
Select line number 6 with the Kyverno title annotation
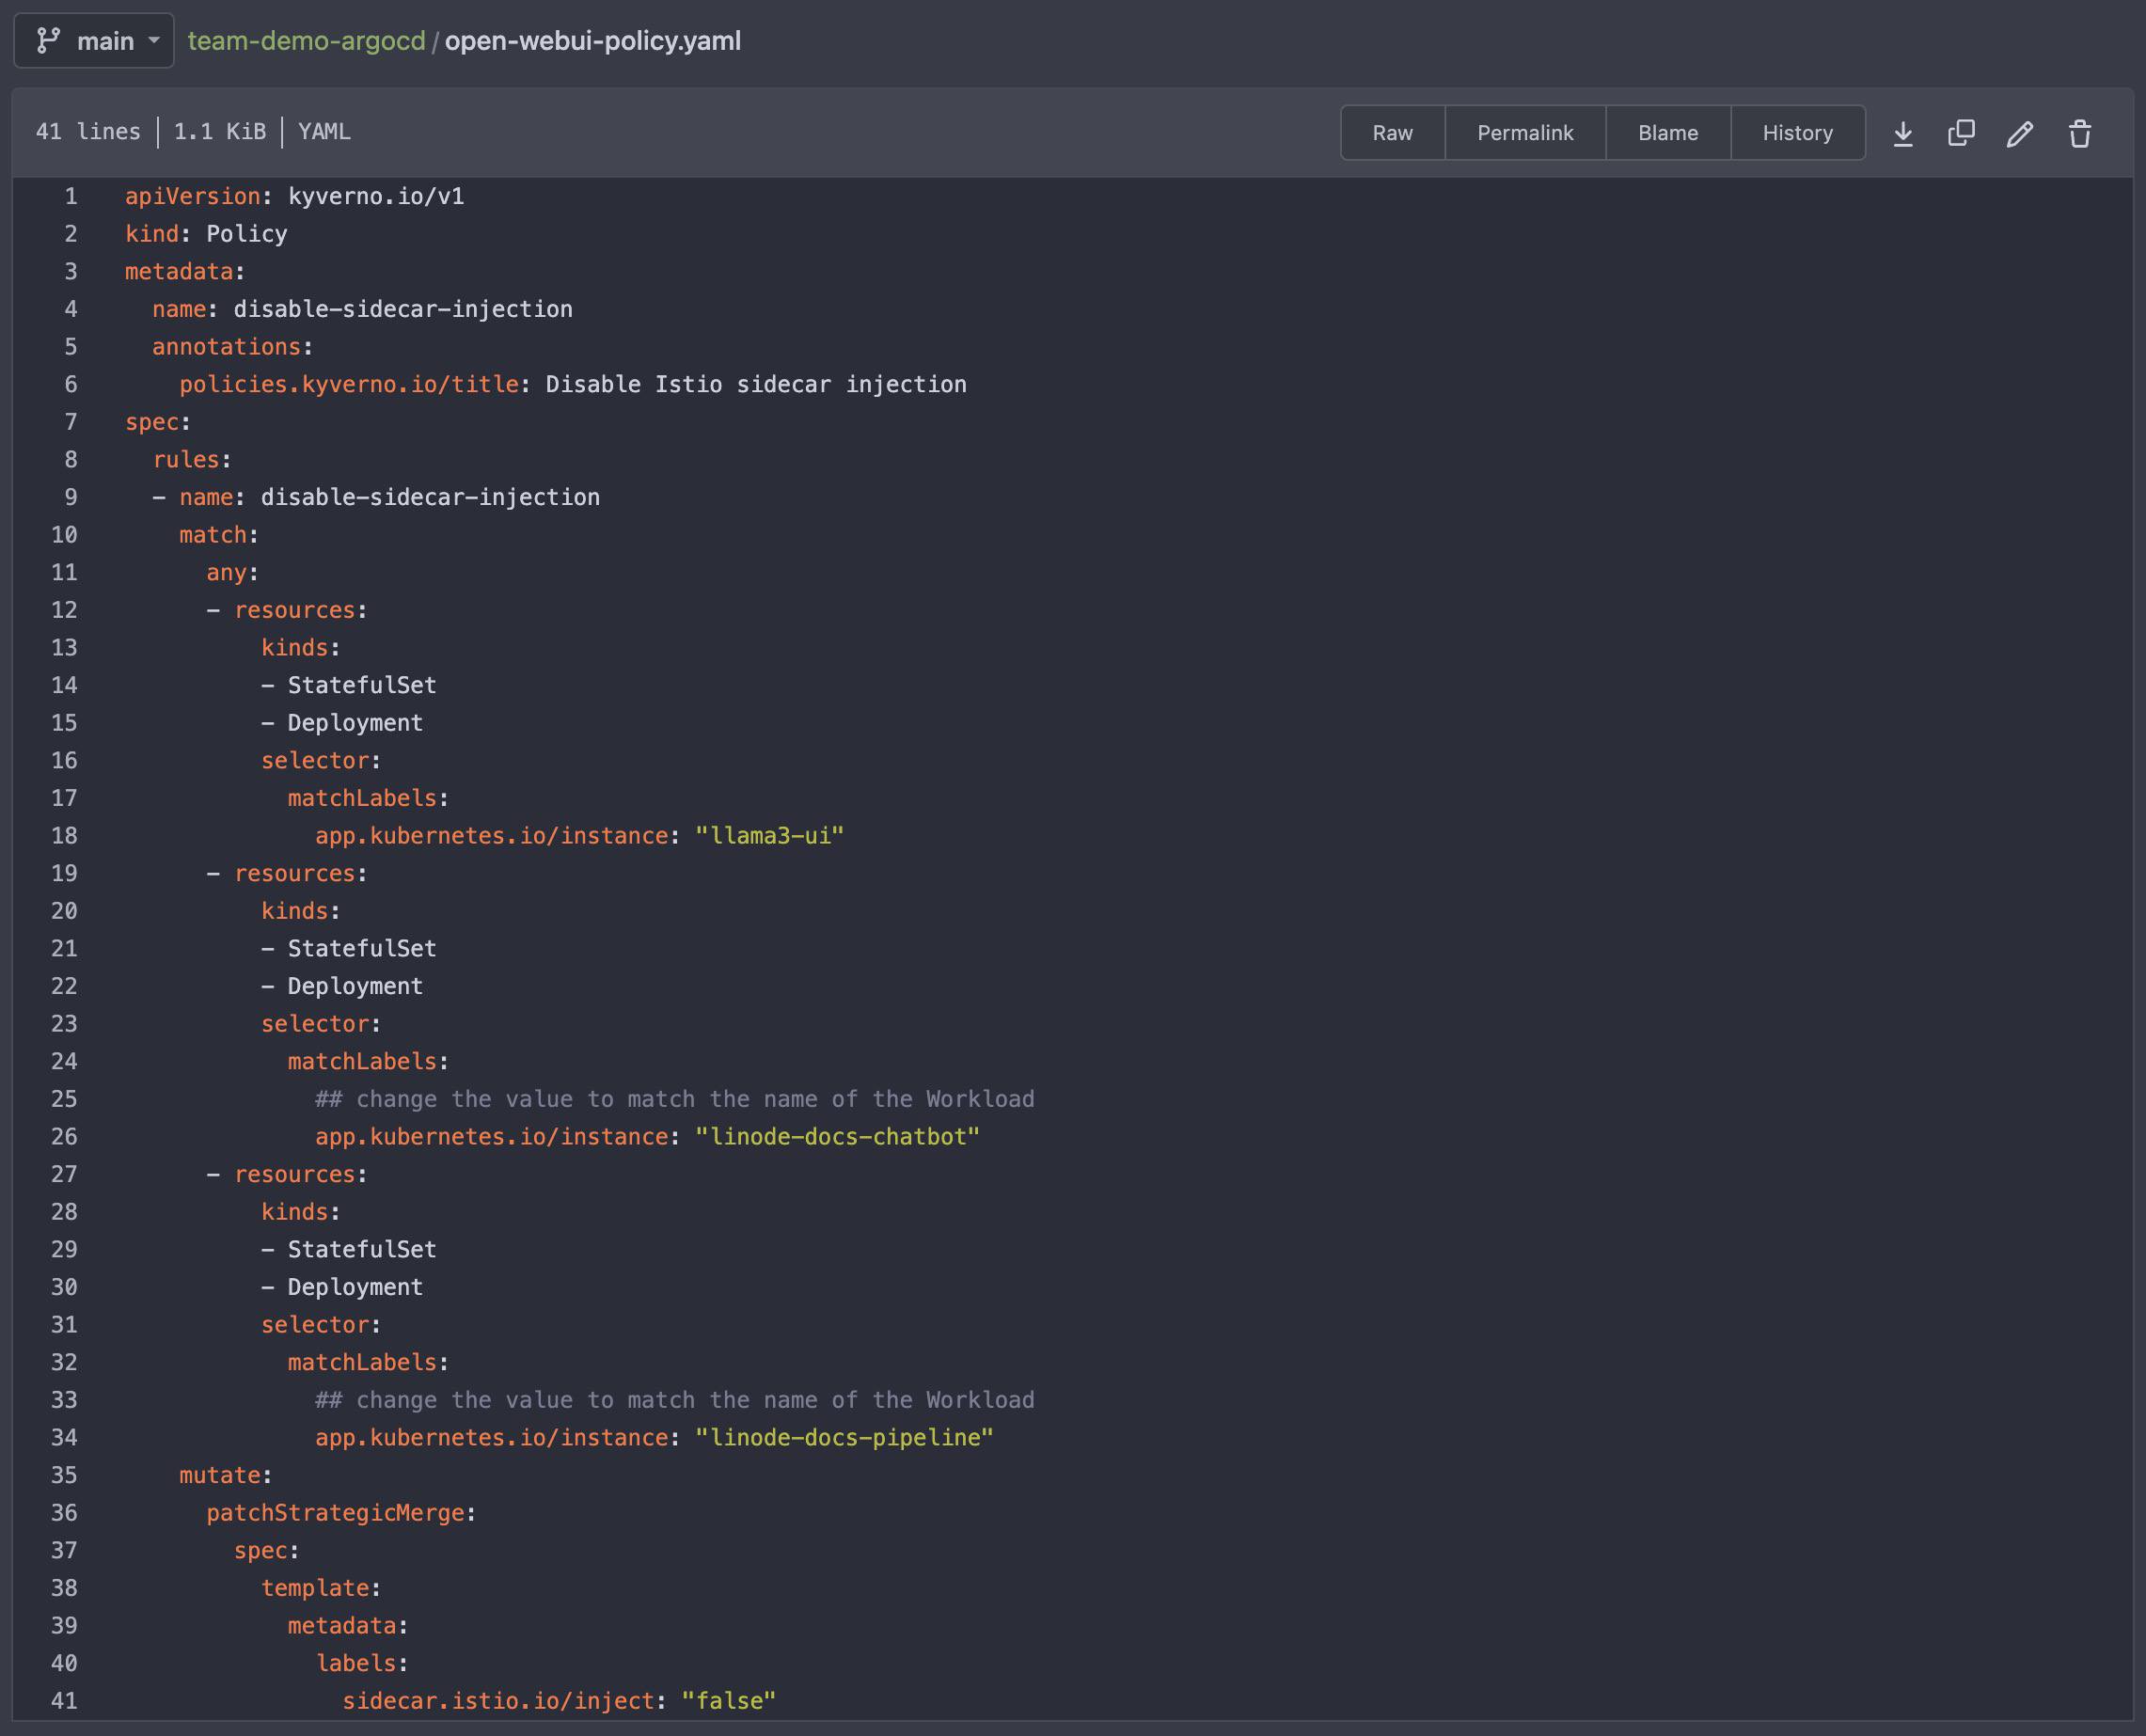coord(70,384)
